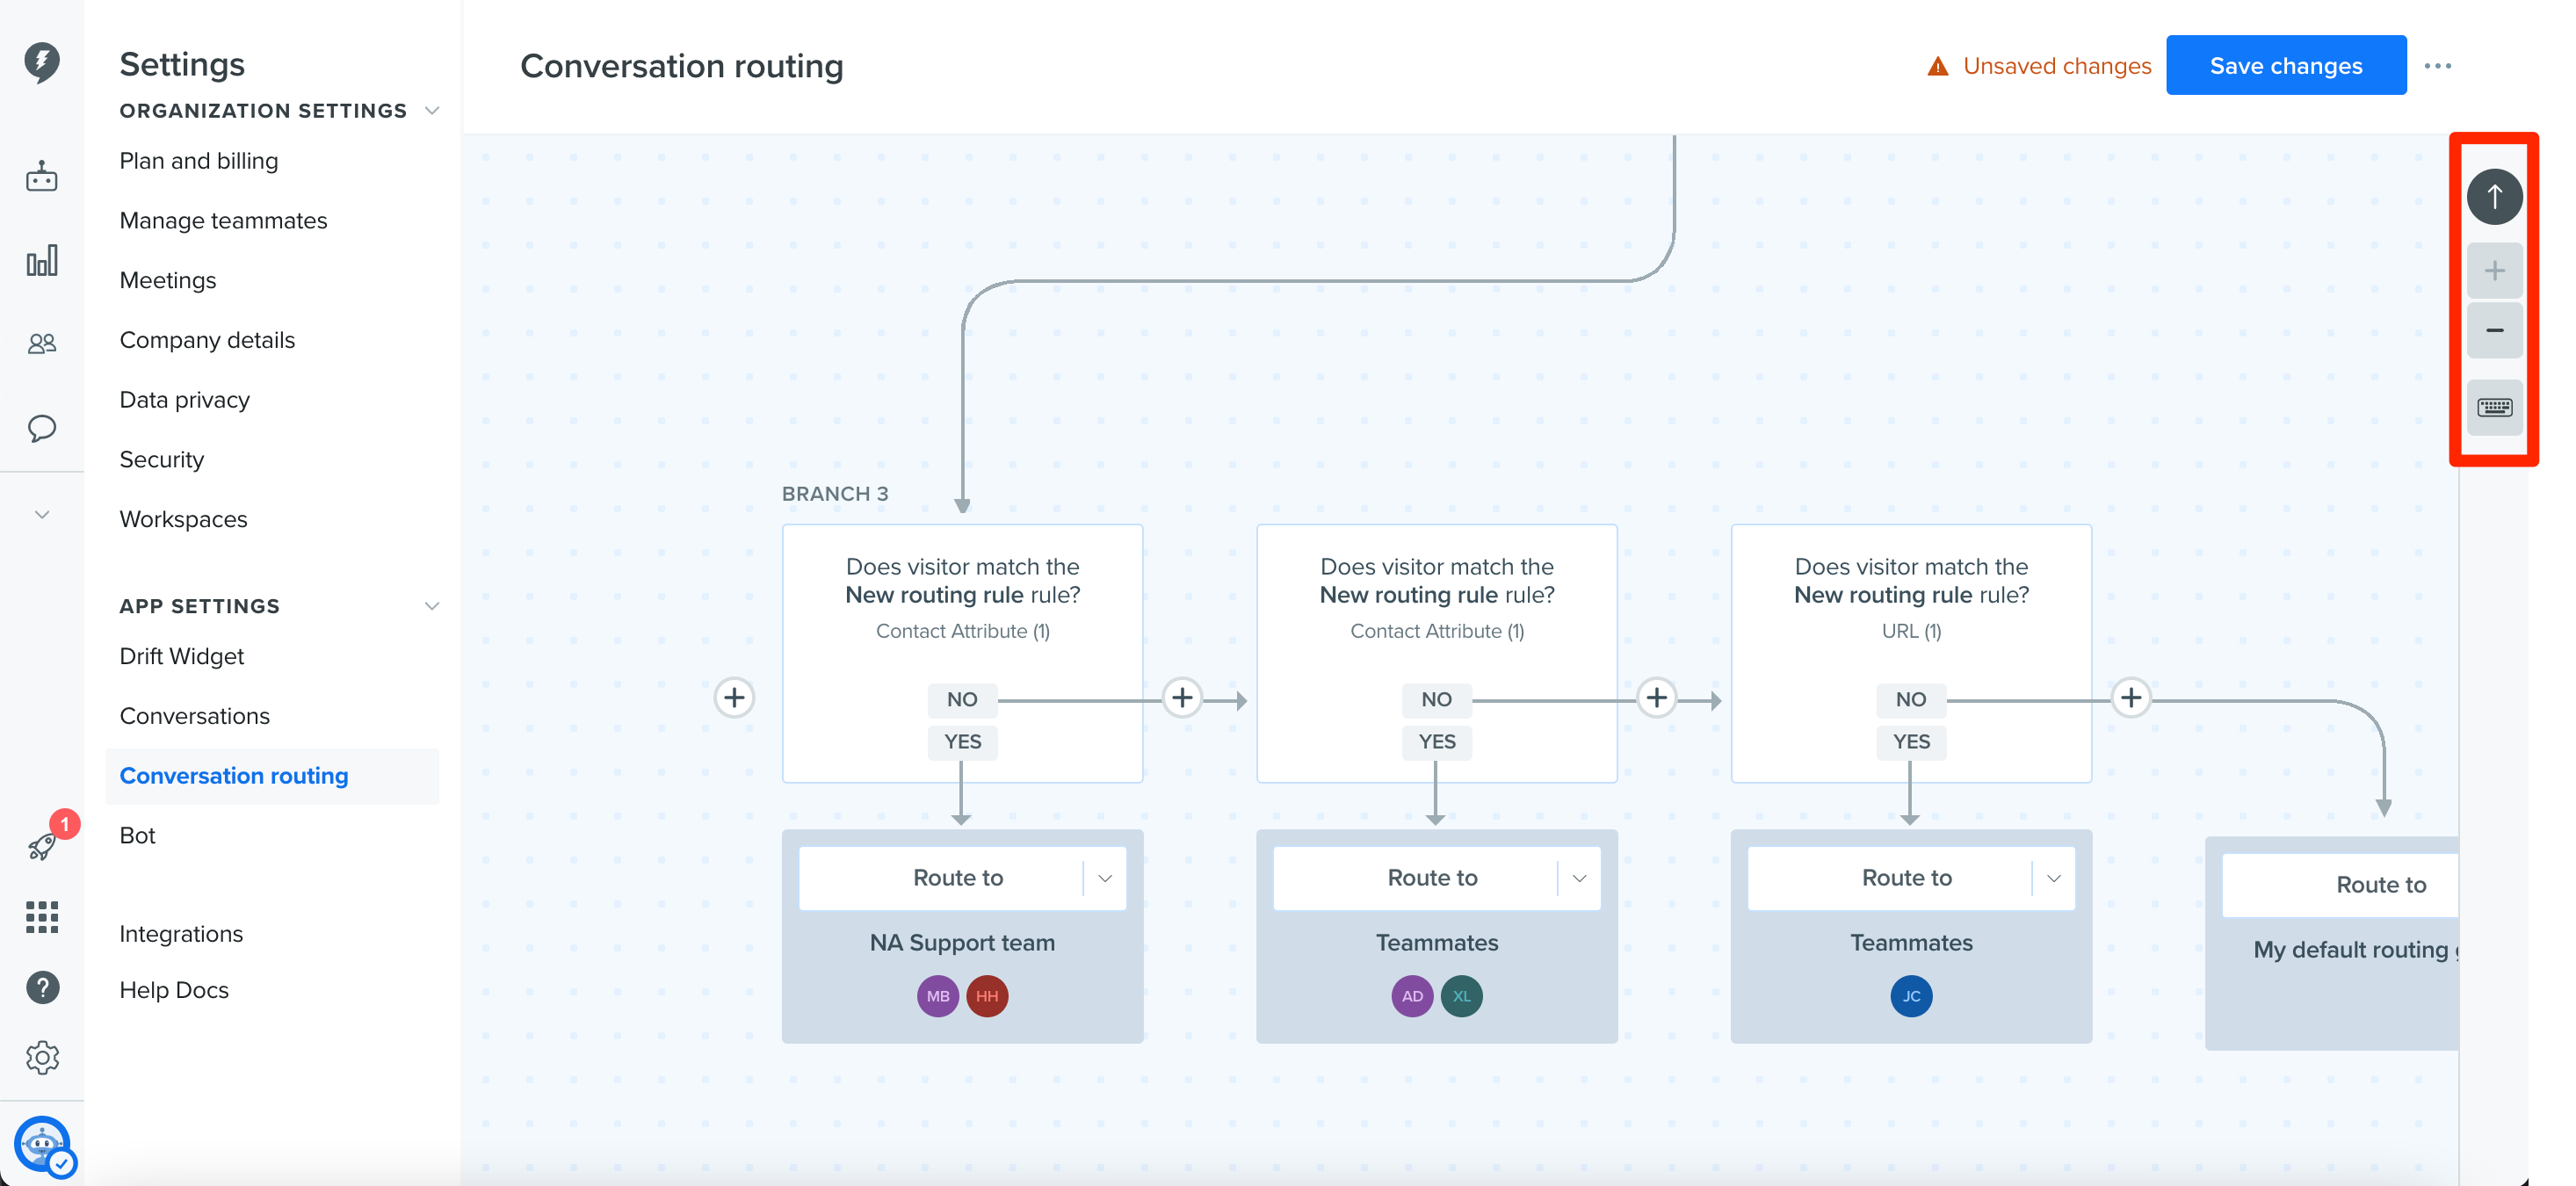Add a step after the first NO branch
Image resolution: width=2576 pixels, height=1186 pixels.
(1182, 698)
